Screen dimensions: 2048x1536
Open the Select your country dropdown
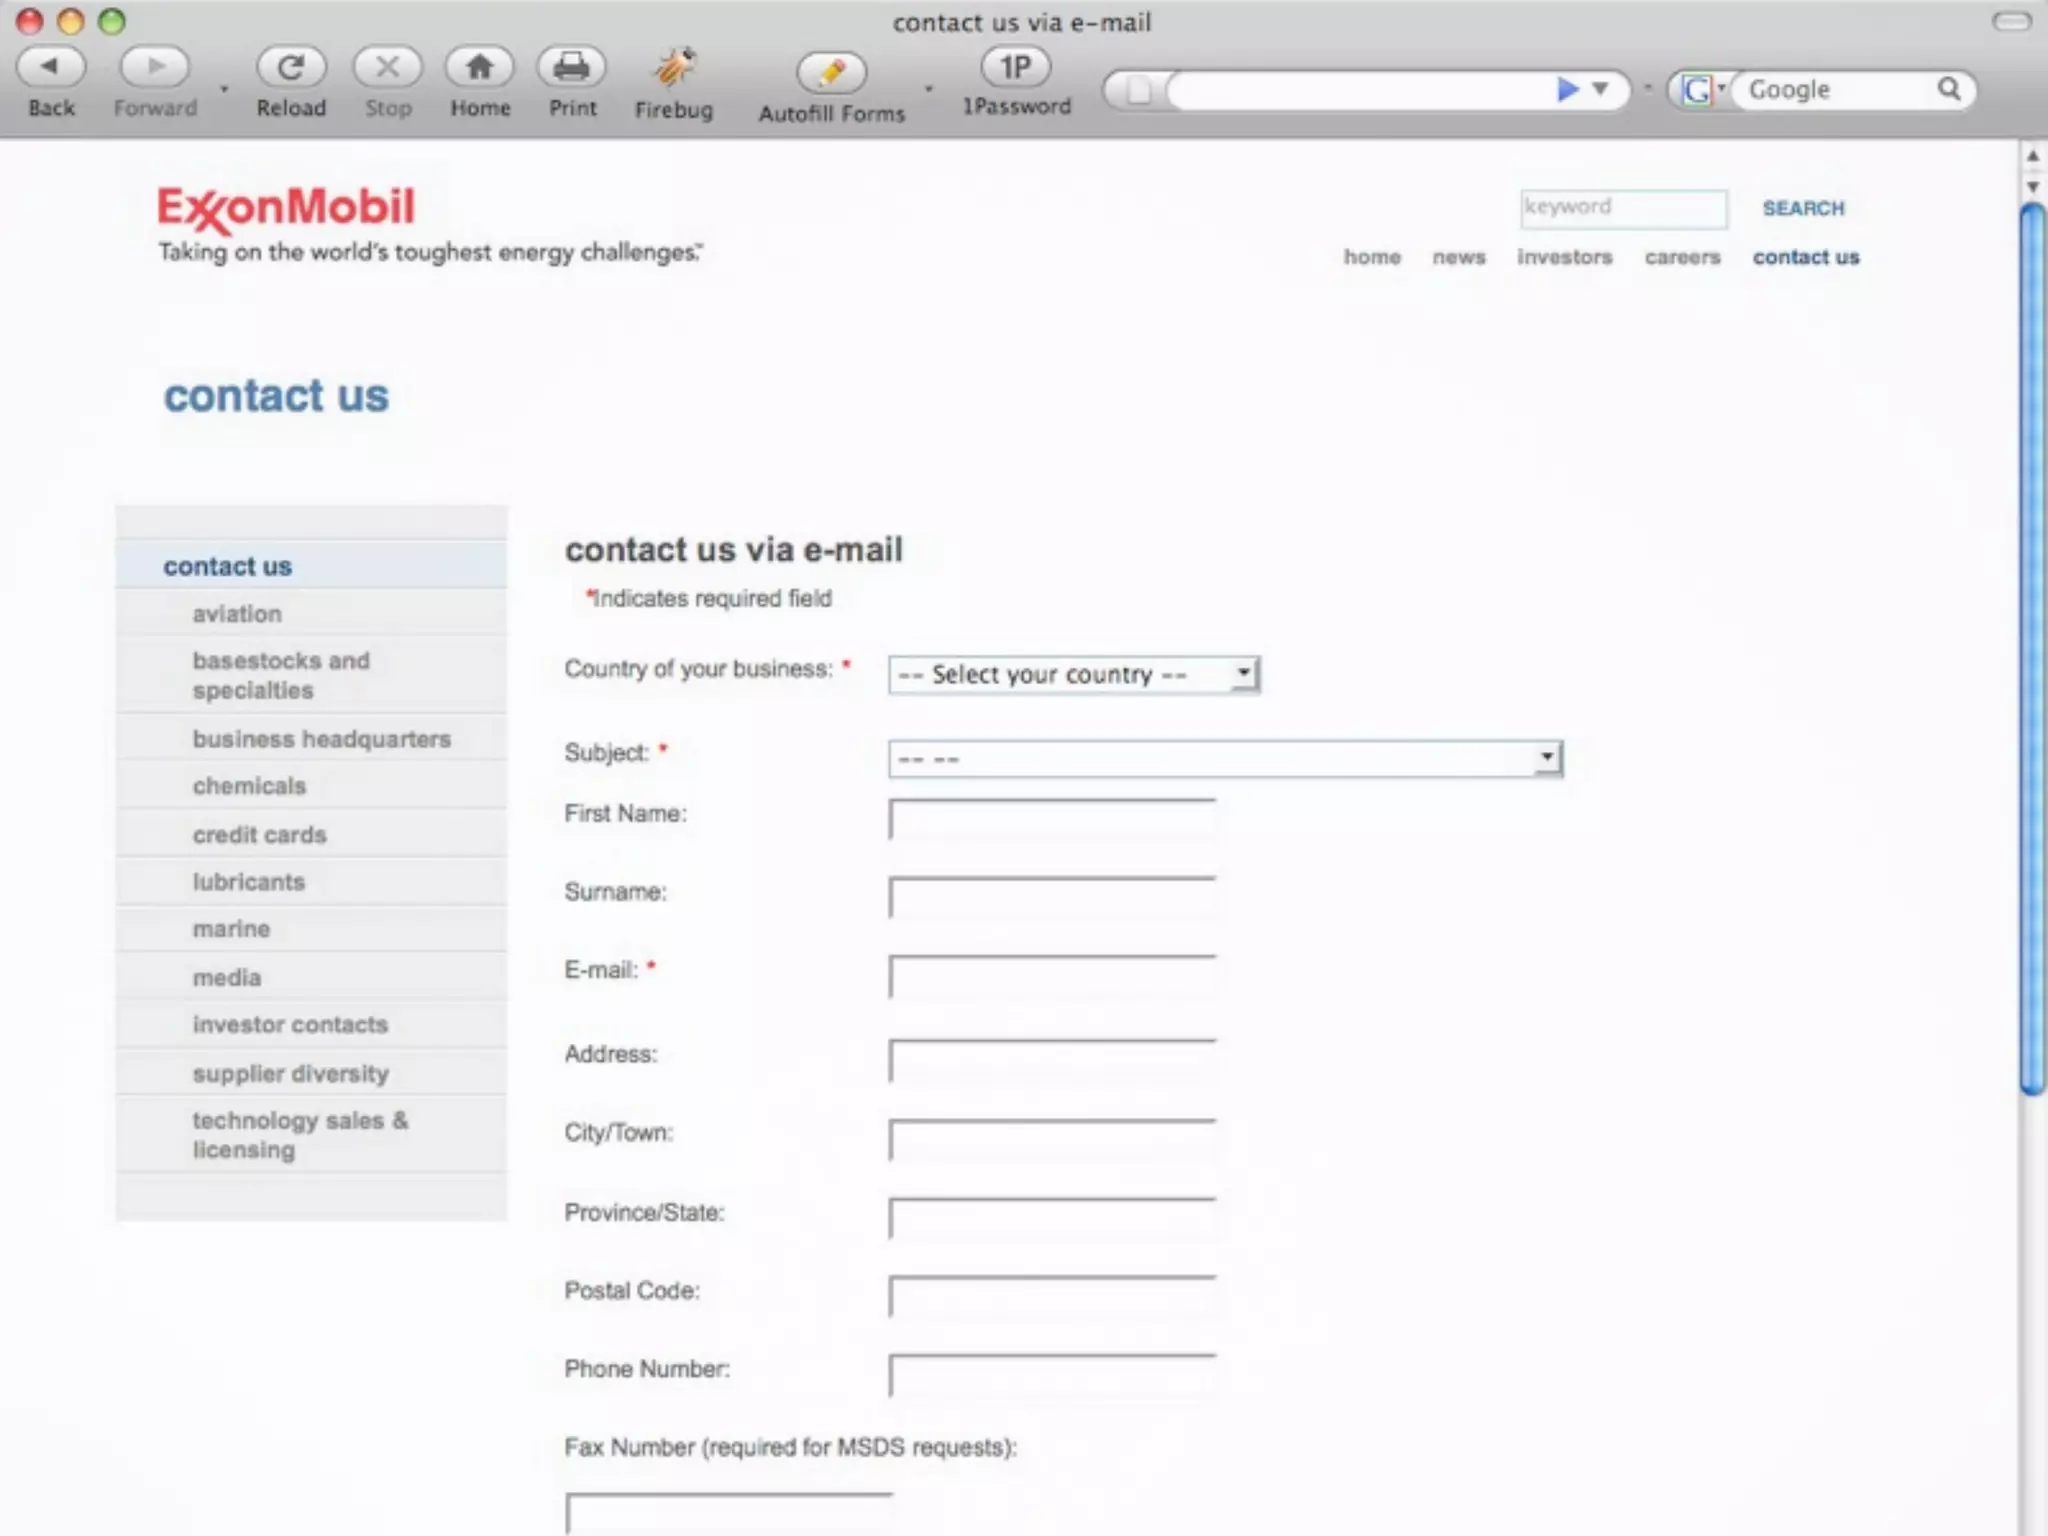(1074, 675)
